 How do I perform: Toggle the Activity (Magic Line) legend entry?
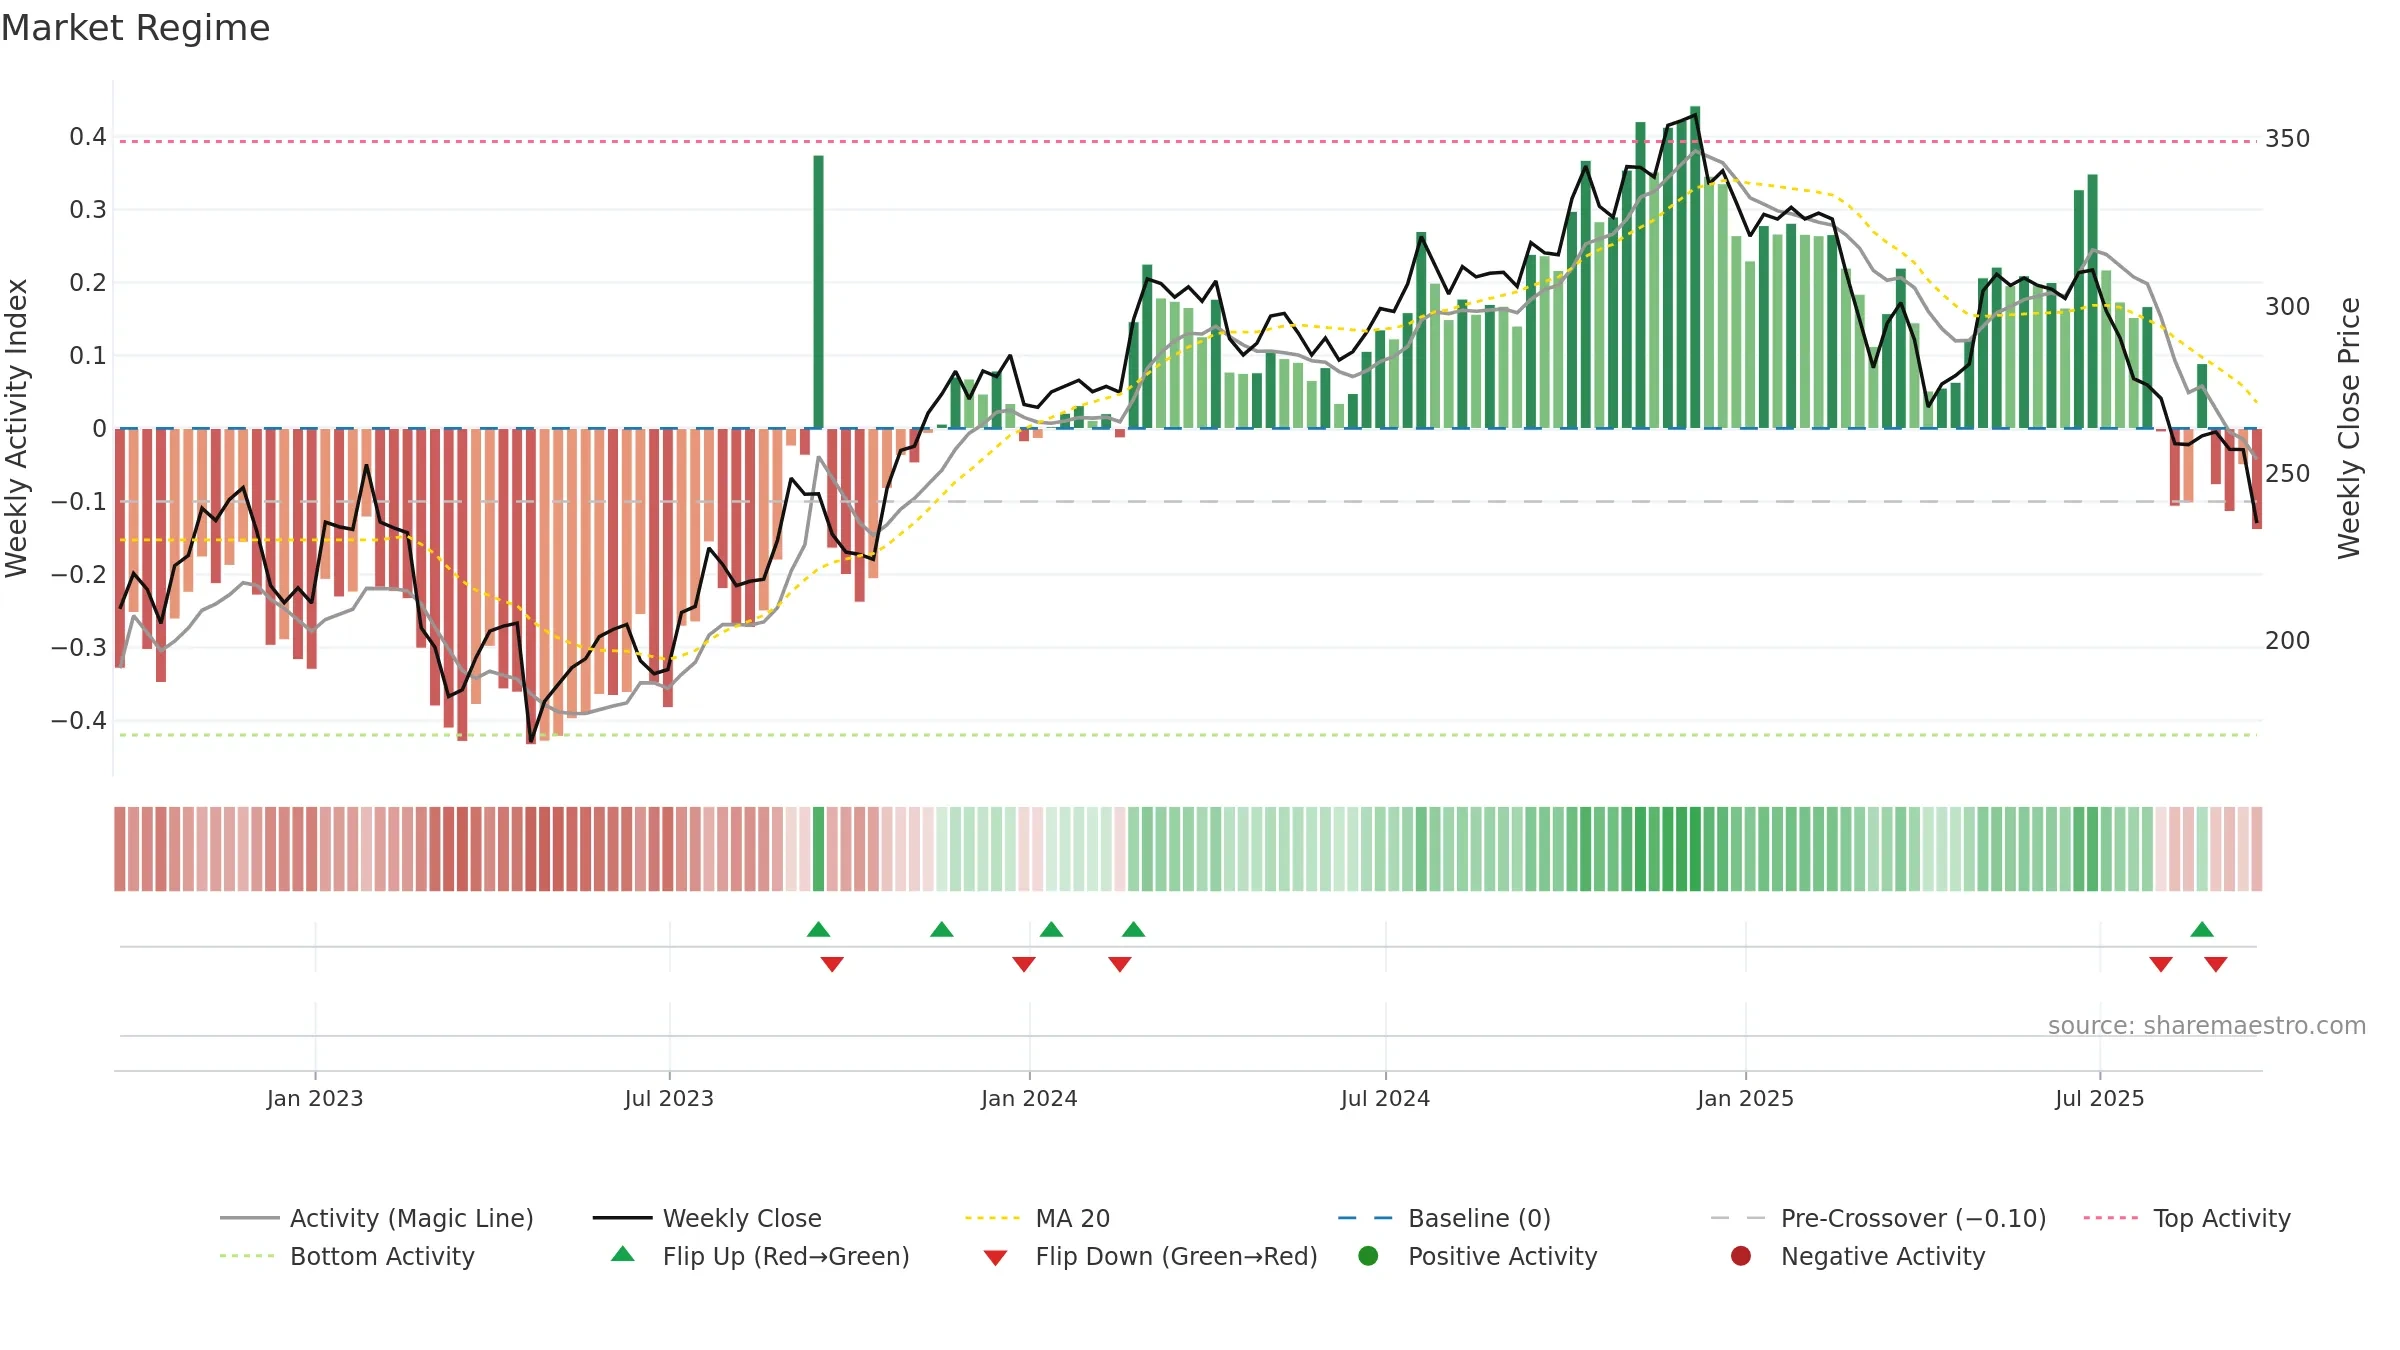(377, 1218)
